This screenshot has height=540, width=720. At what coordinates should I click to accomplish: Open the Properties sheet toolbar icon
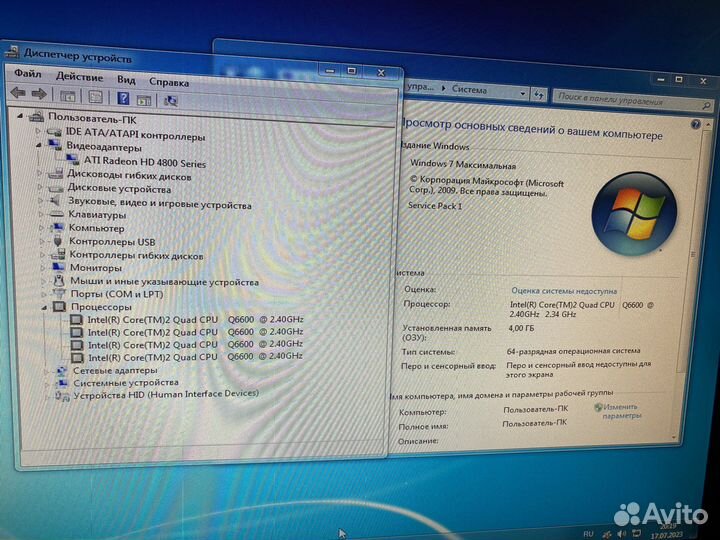95,97
